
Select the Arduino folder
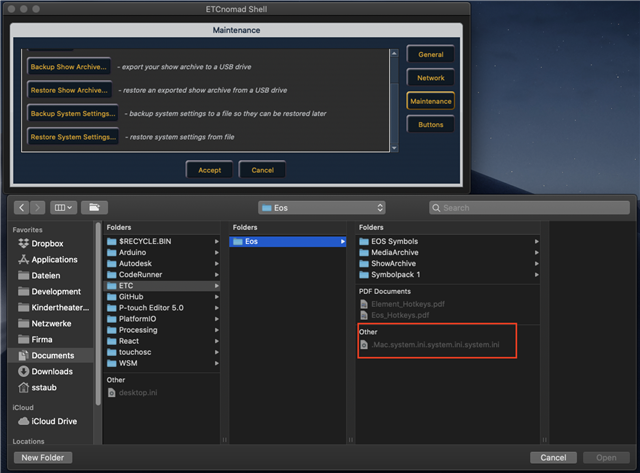click(x=162, y=252)
